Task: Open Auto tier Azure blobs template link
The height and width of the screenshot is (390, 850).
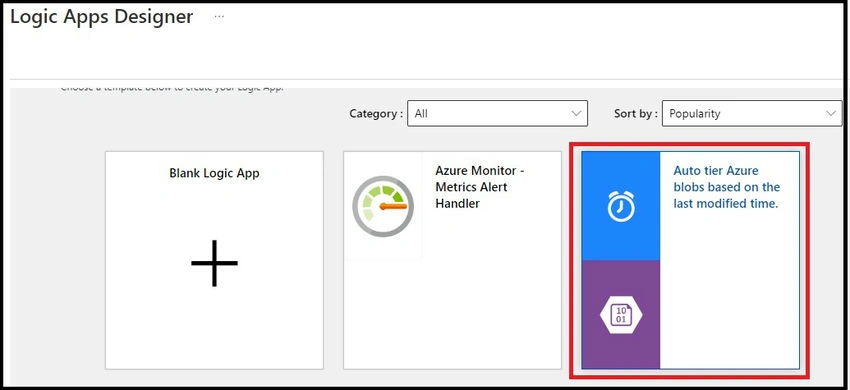Action: coord(726,187)
